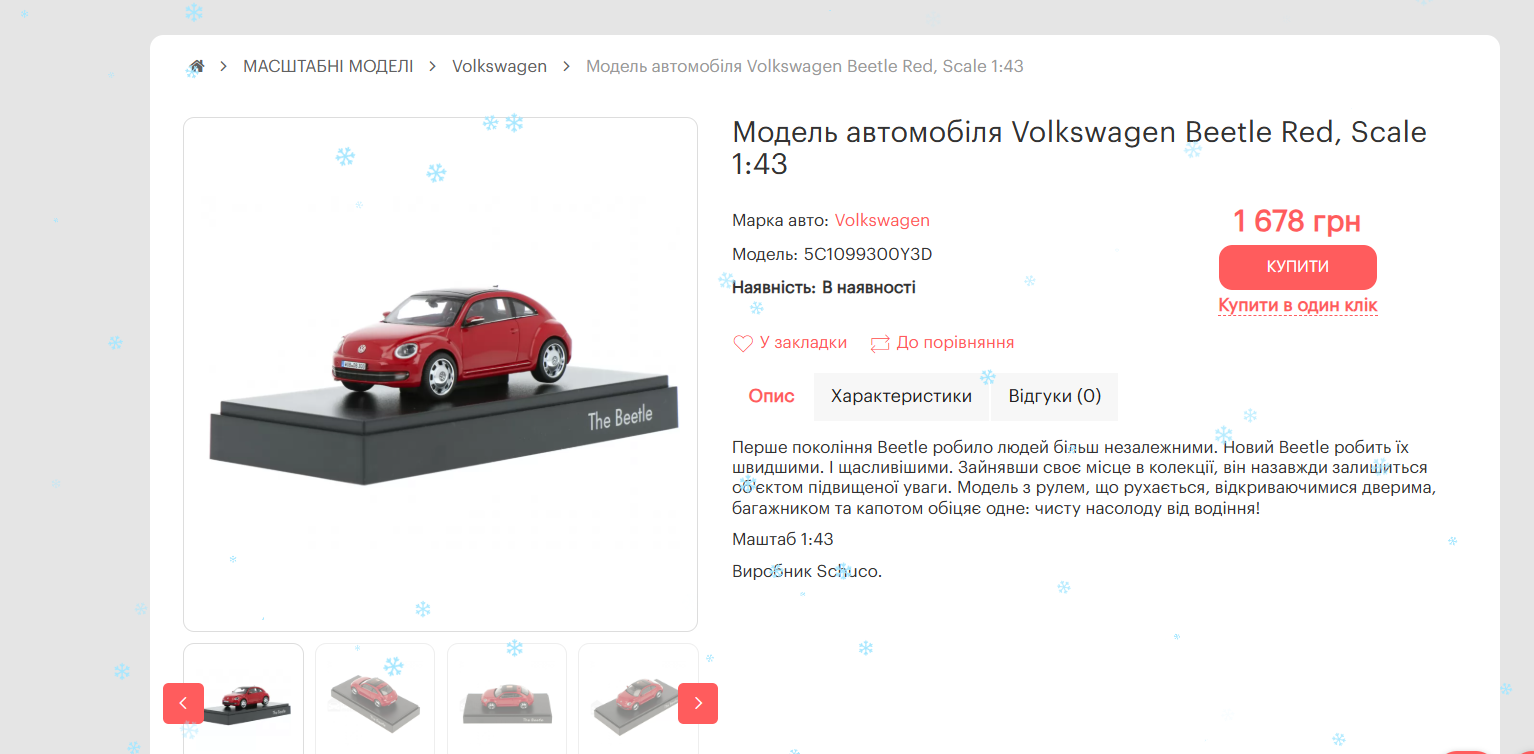
Task: Open МАСШТАБНІ МОДЕЛІ breadcrumb
Action: pyautogui.click(x=328, y=66)
